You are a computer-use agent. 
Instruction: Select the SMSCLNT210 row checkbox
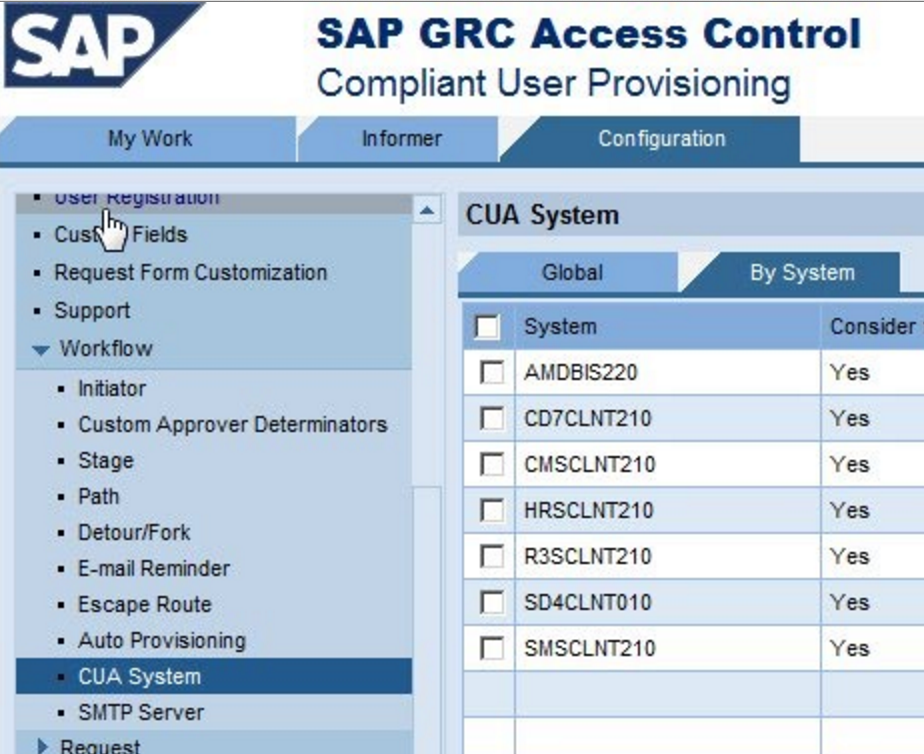click(x=491, y=649)
